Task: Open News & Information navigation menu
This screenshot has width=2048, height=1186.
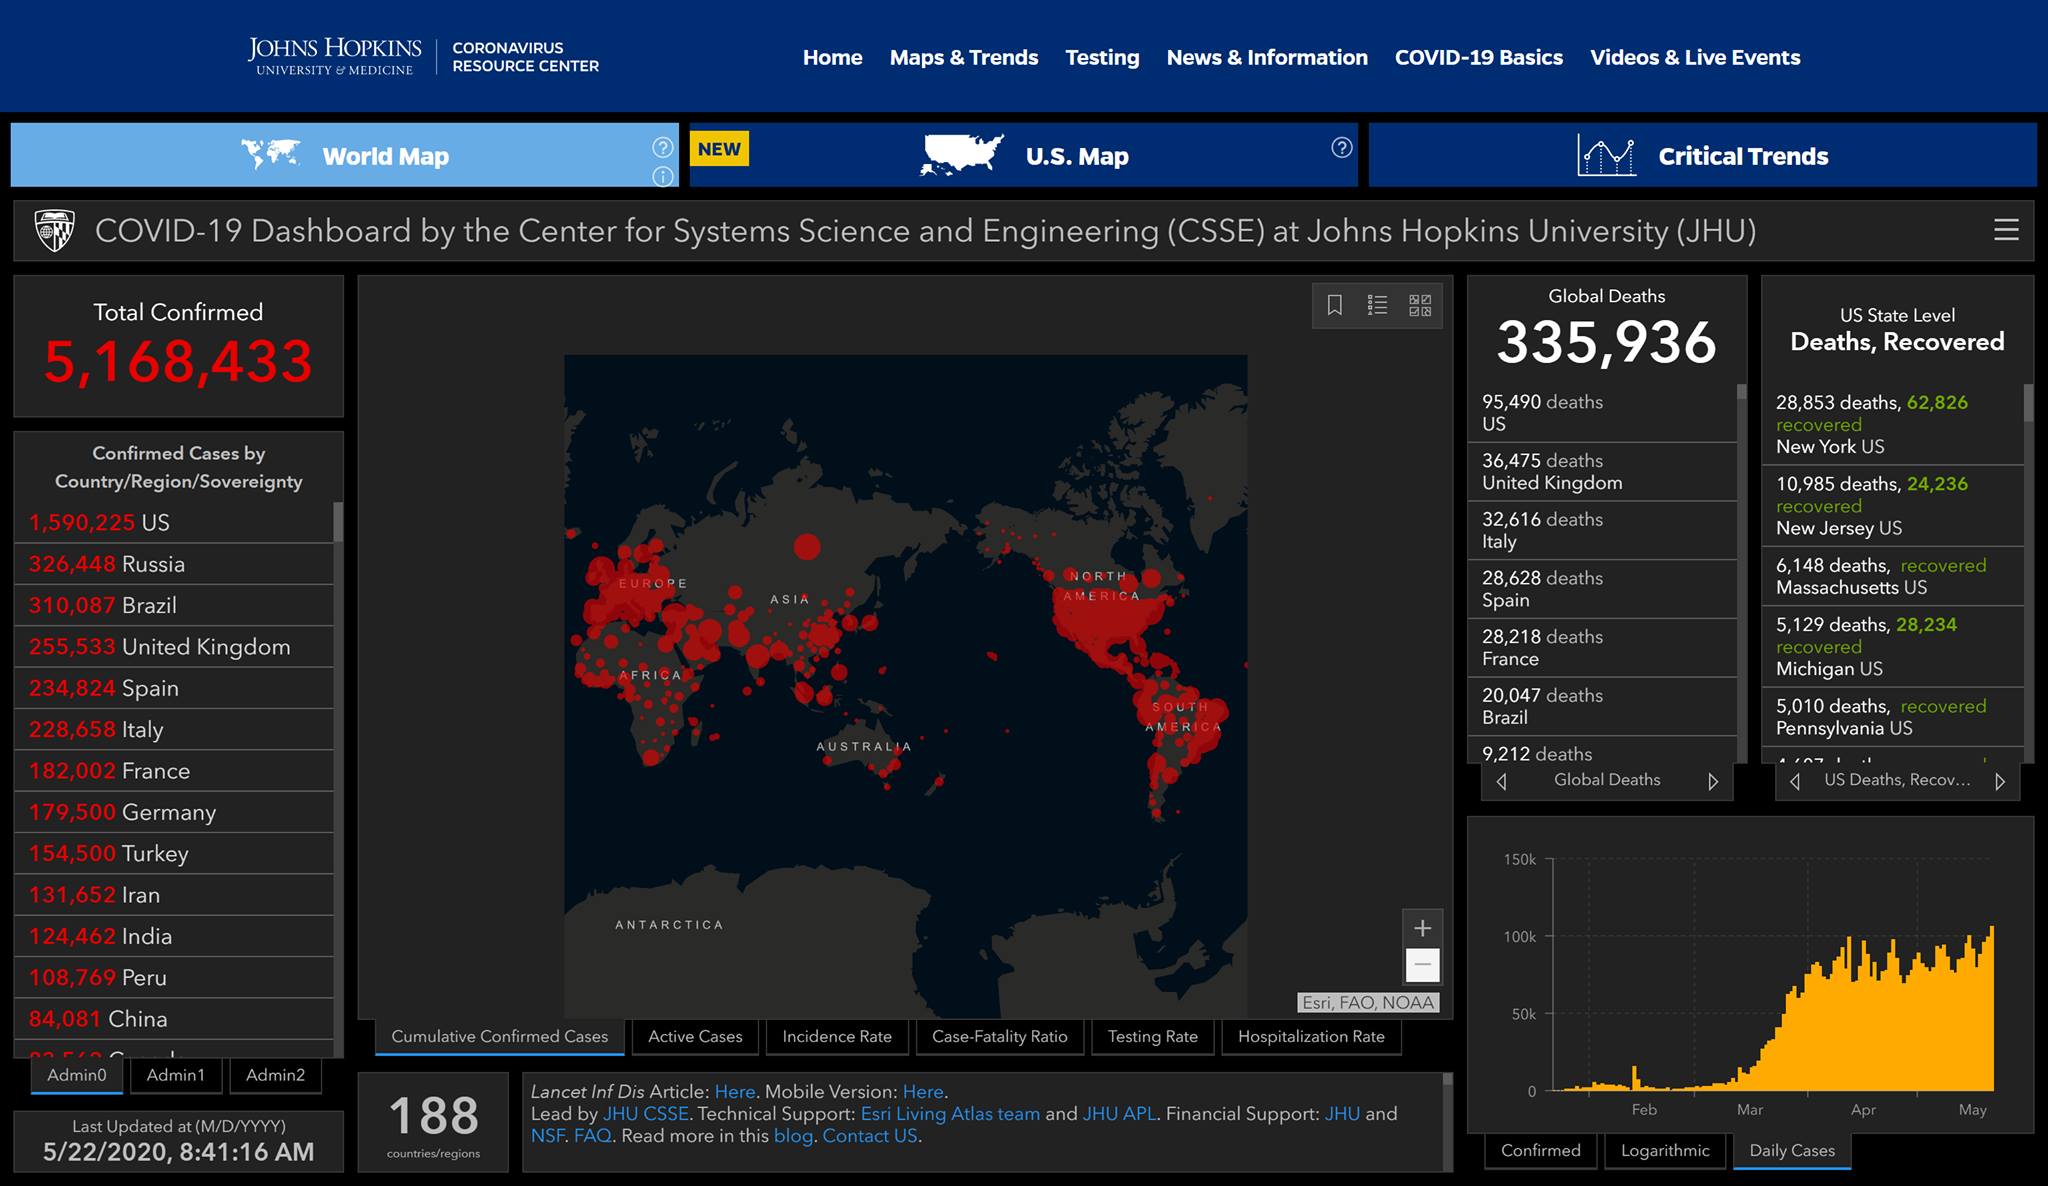Action: coord(1267,58)
